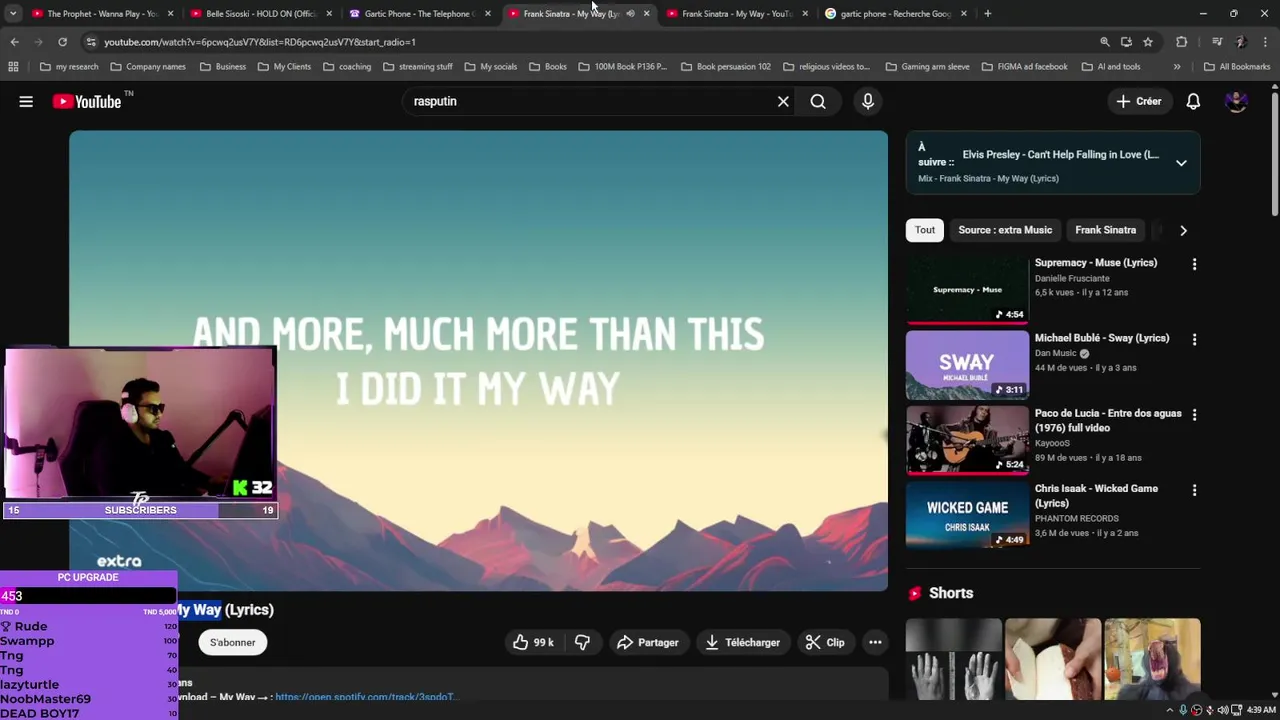Open the YouTube account avatar menu
Screen dimensions: 1280x720
tap(1236, 101)
